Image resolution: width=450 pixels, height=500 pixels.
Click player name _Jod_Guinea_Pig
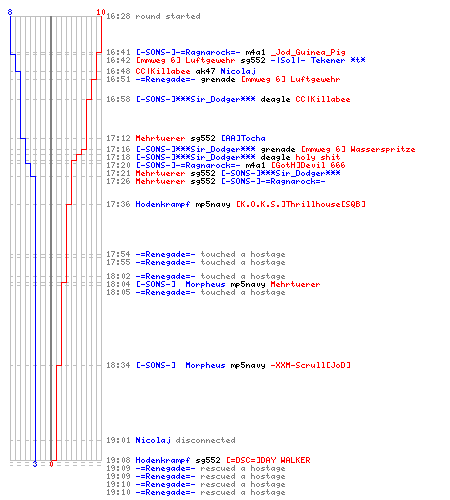pos(308,52)
